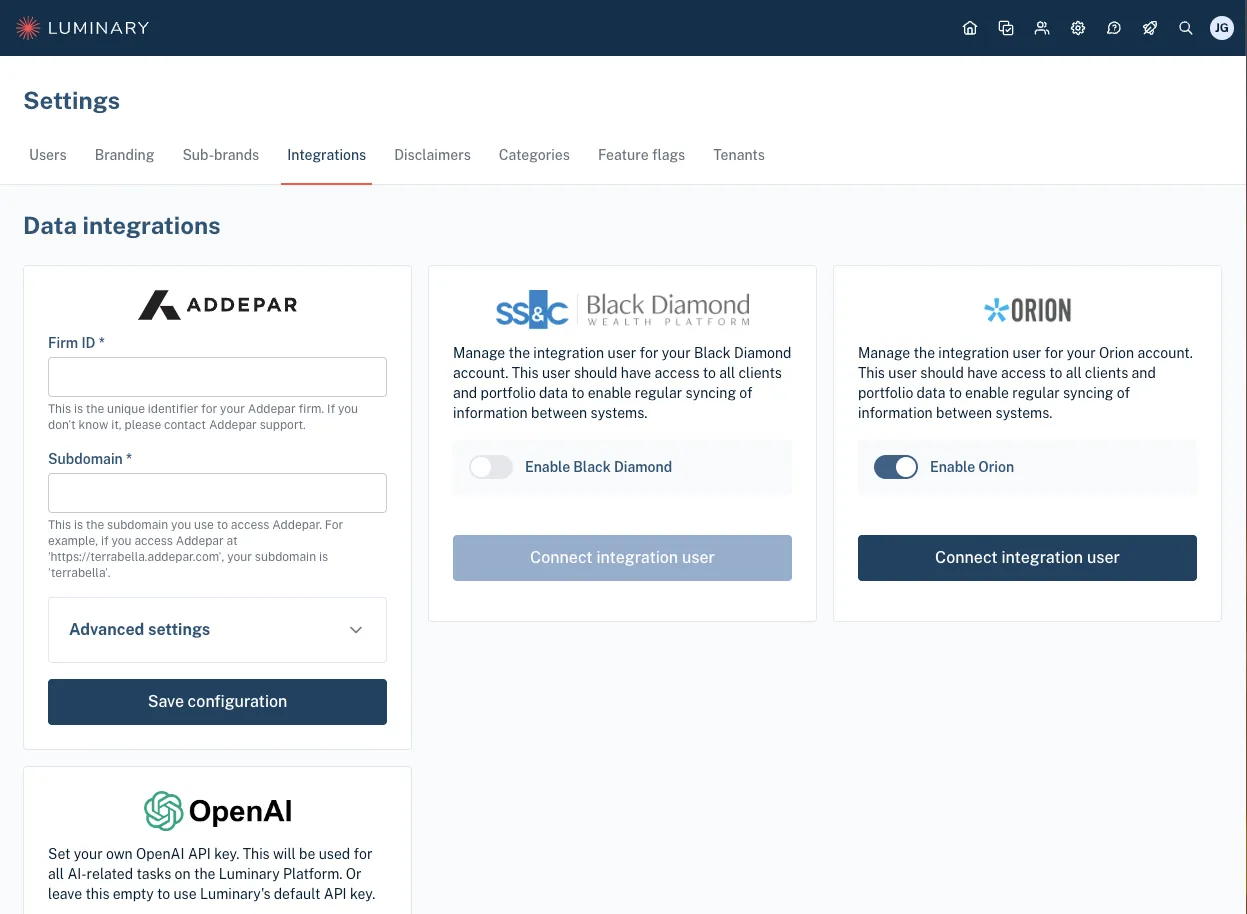Click the OpenAI logo
The width and height of the screenshot is (1247, 914).
[217, 811]
